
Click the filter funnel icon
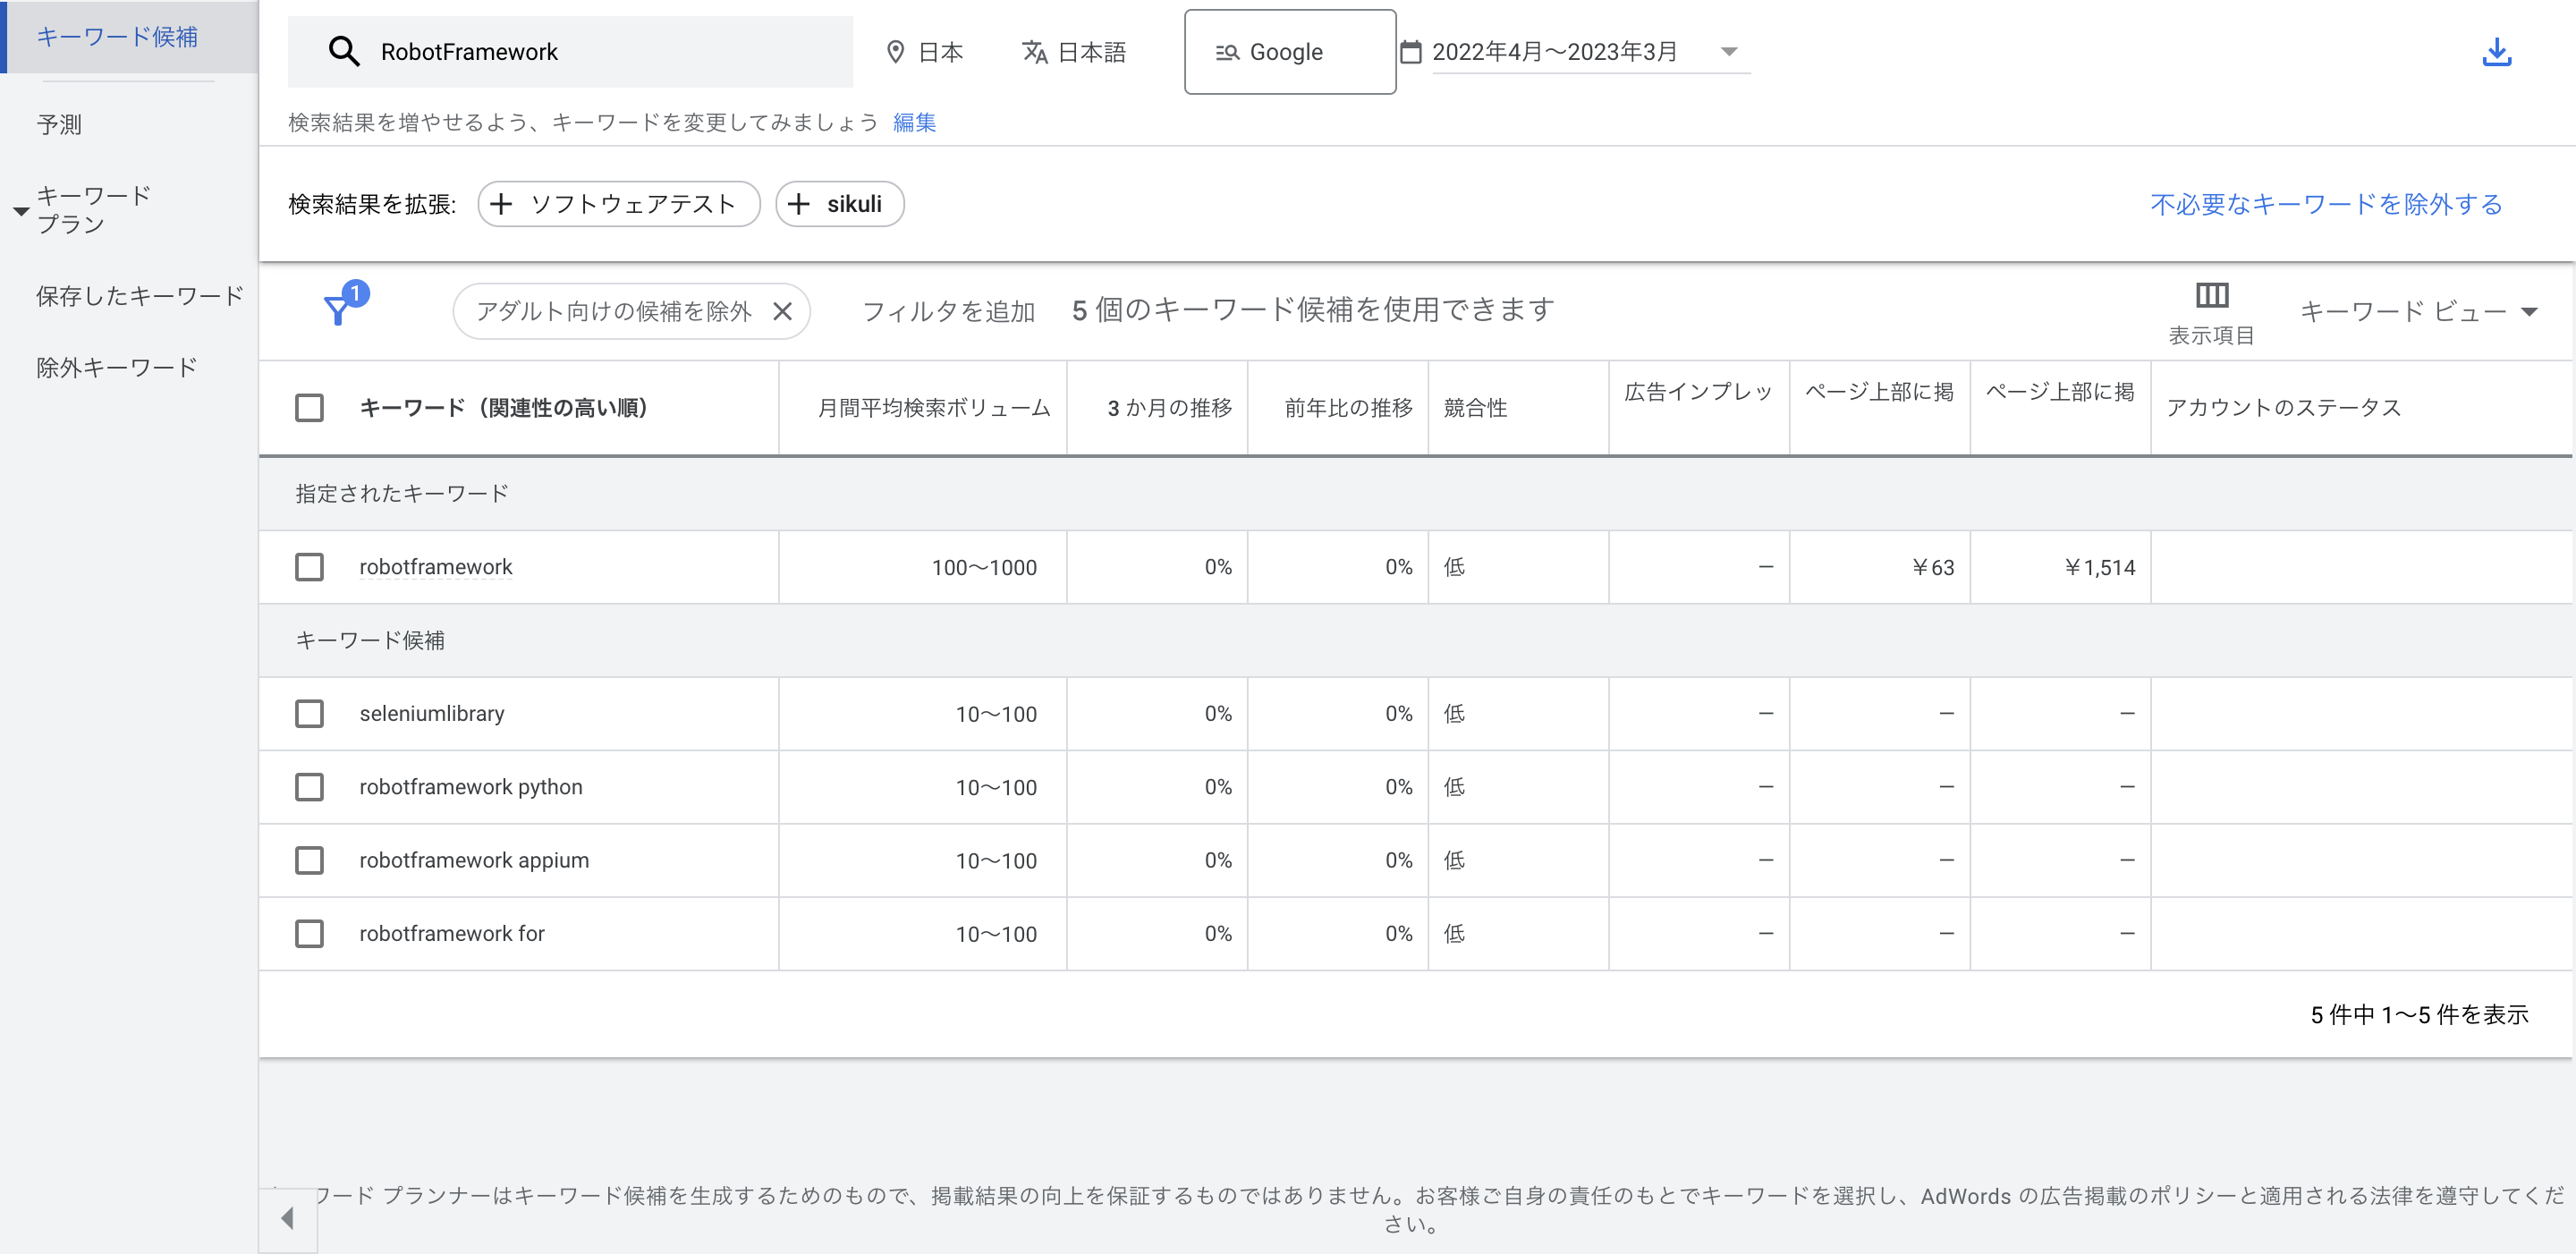pos(339,309)
